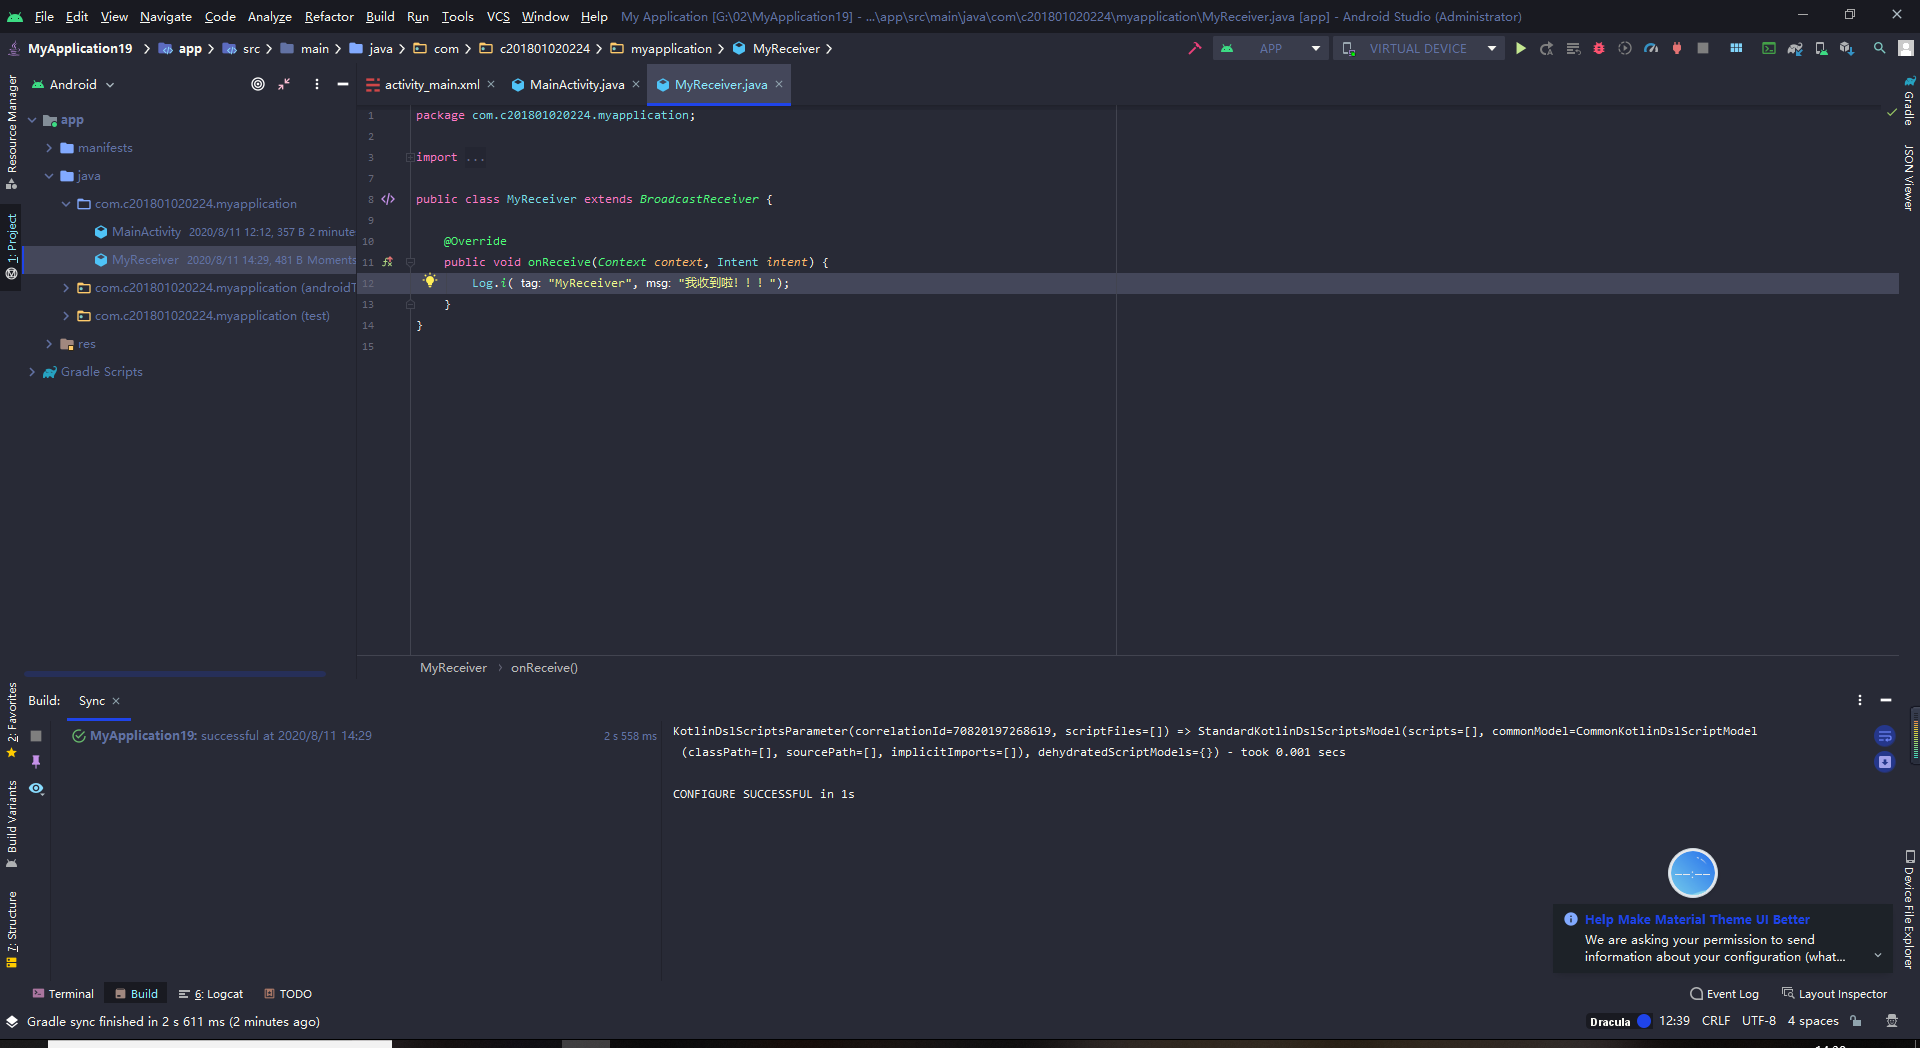Sync project with Gradle files icon

1795,48
